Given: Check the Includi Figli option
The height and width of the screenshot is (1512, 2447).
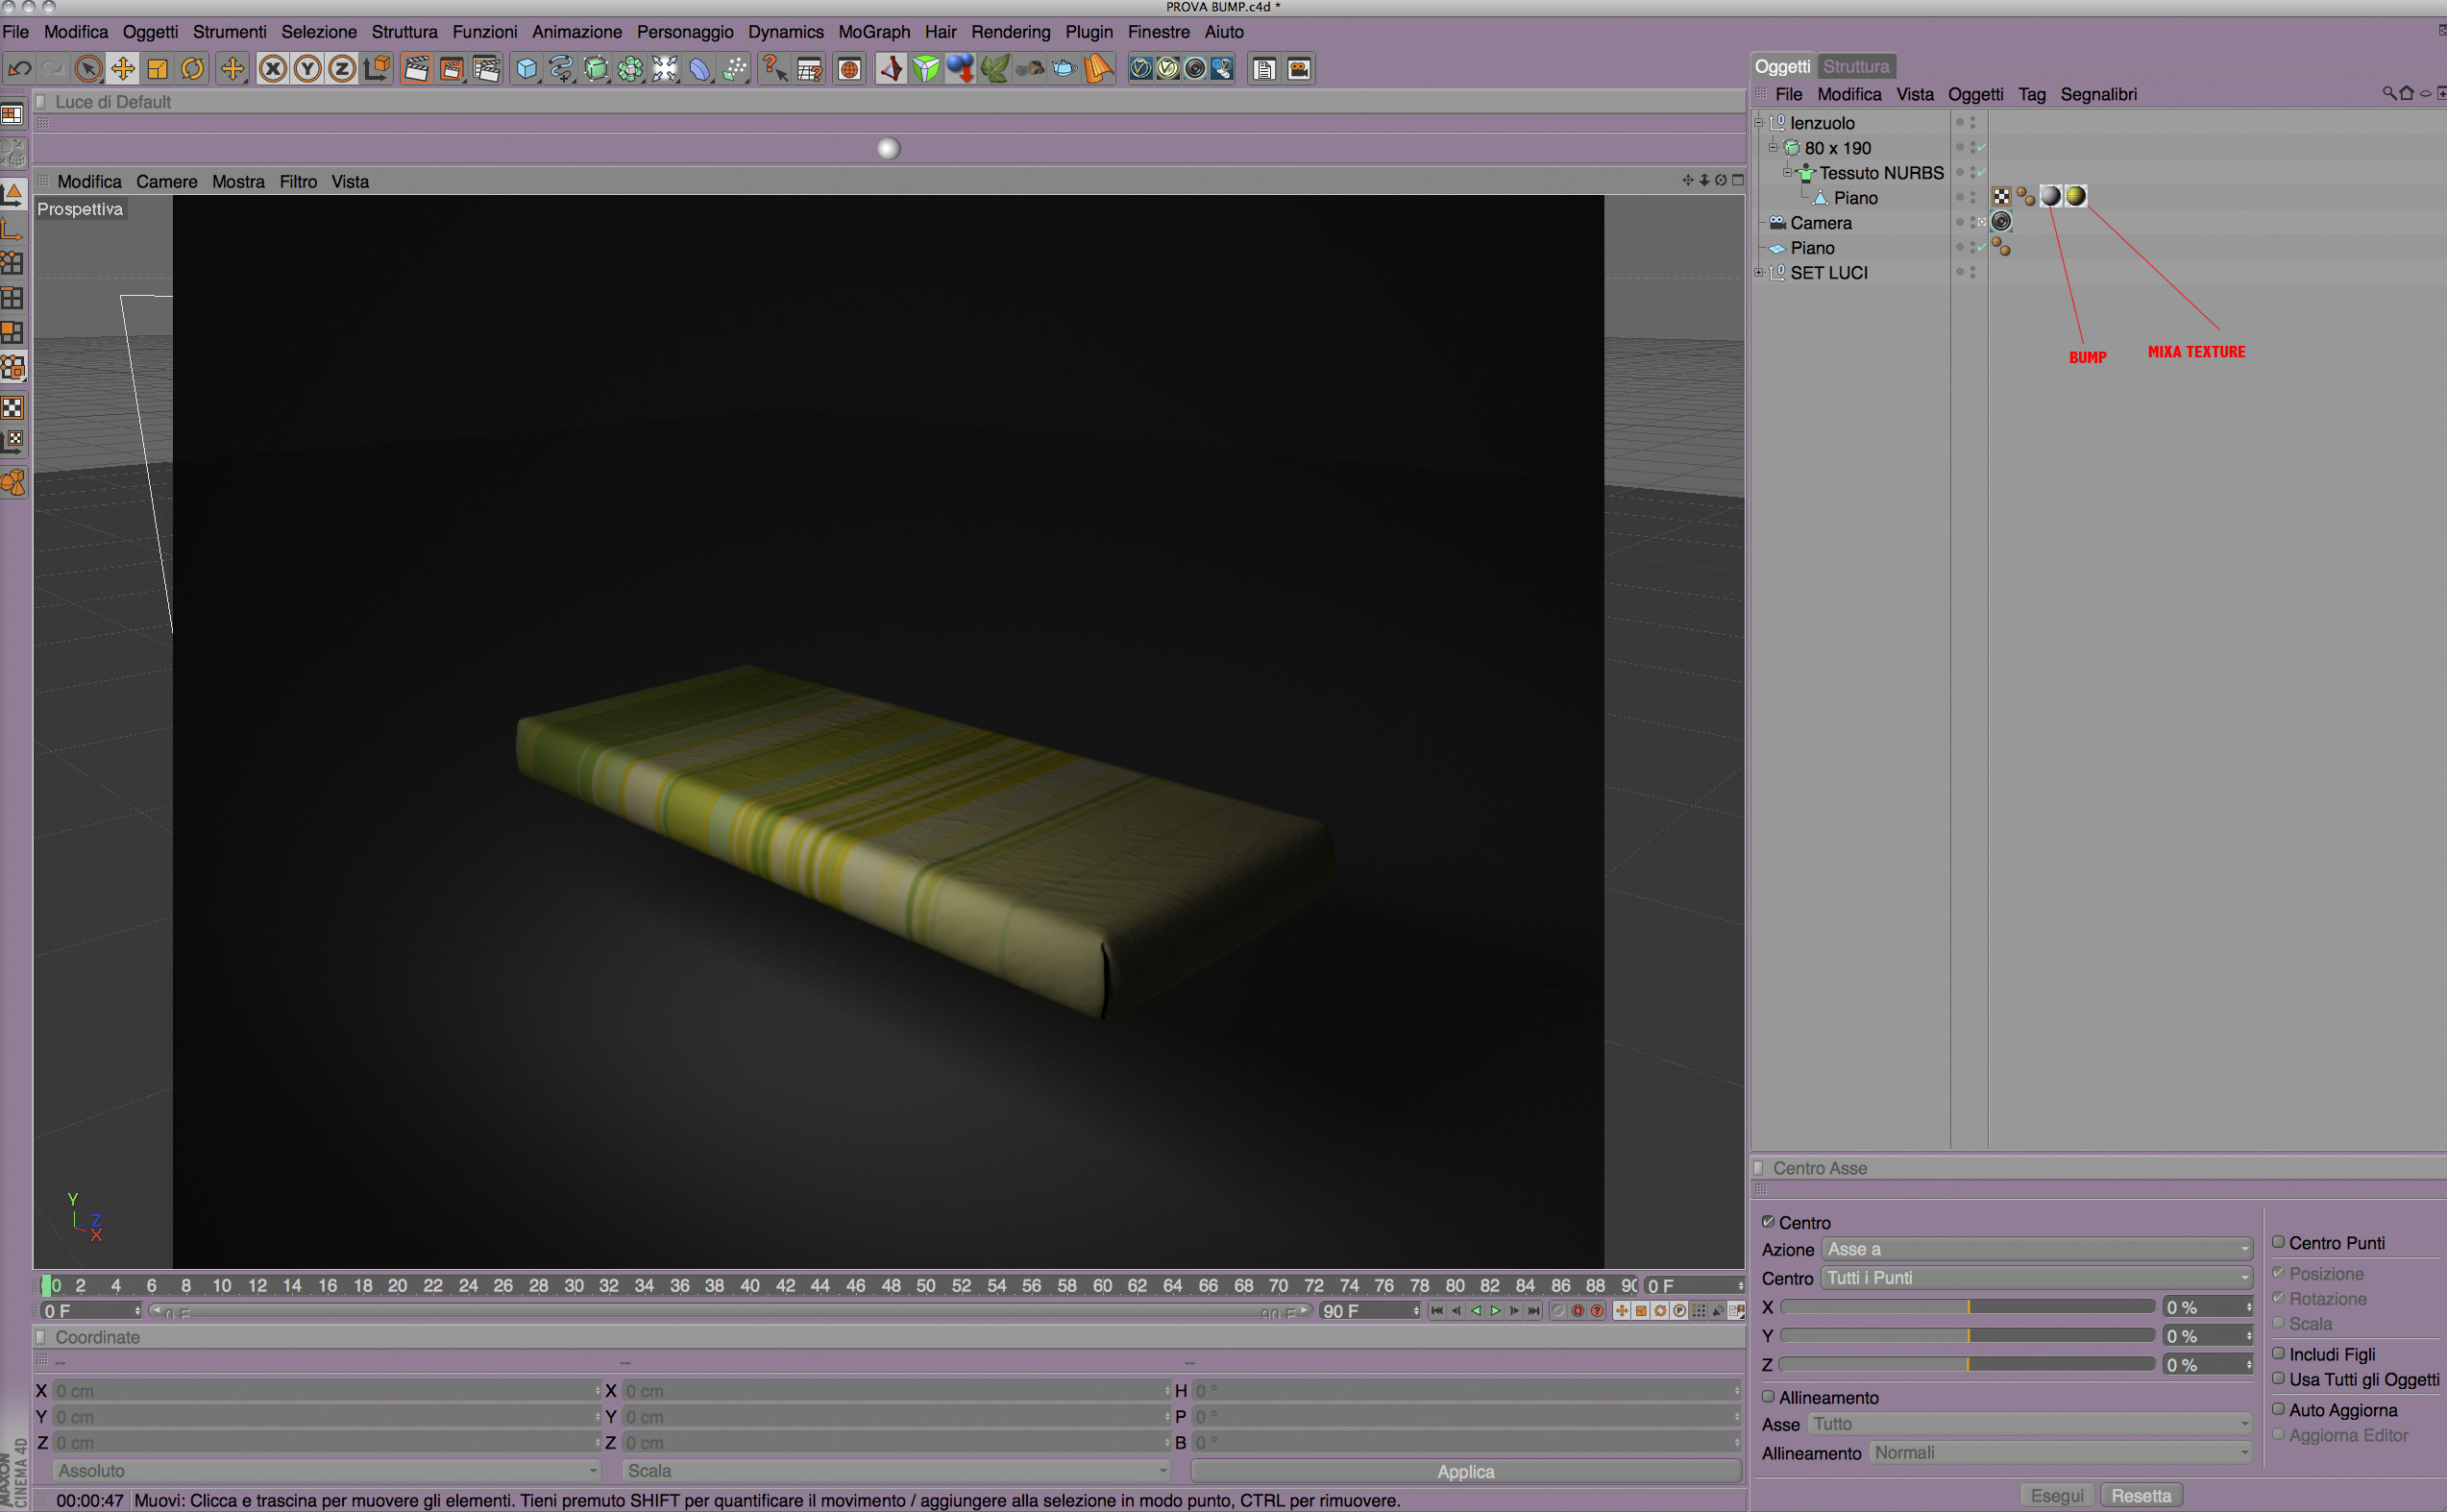Looking at the screenshot, I should [x=2278, y=1353].
